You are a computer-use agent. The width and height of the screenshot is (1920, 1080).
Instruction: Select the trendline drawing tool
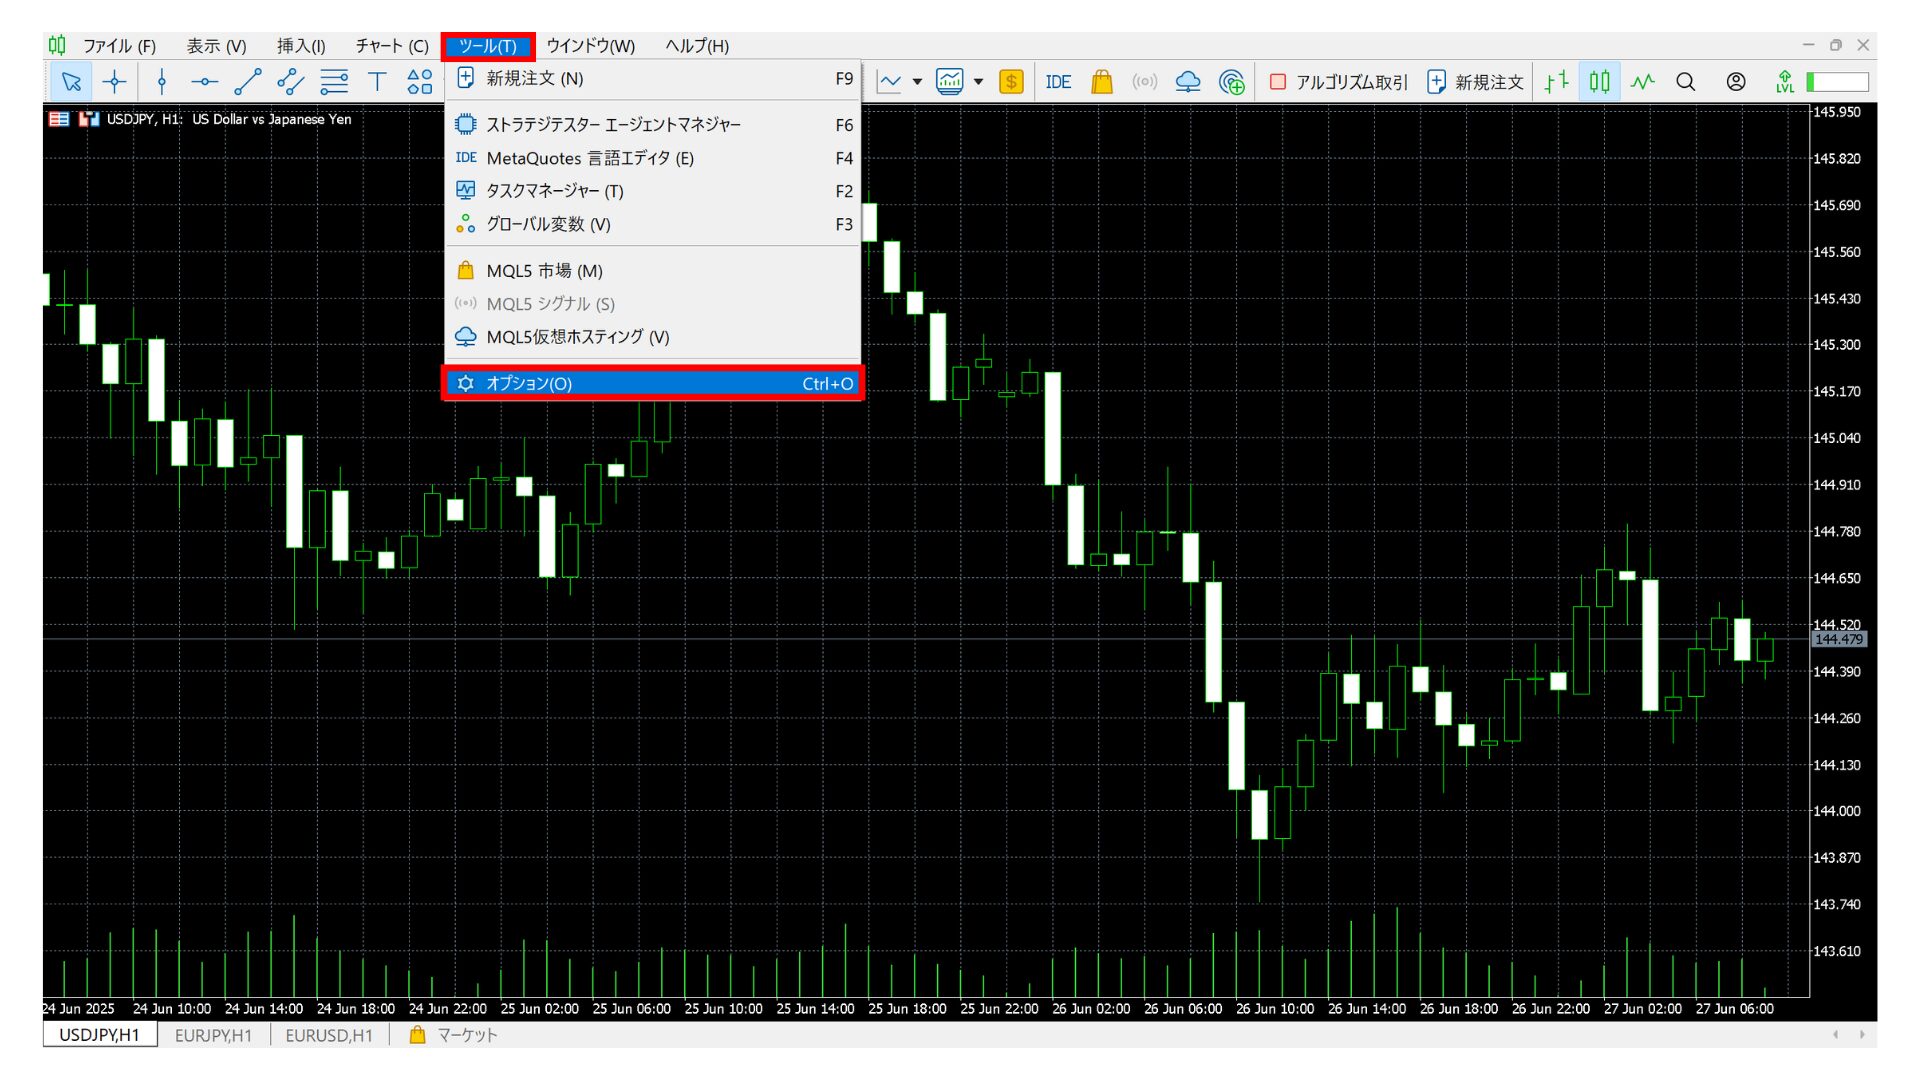247,82
